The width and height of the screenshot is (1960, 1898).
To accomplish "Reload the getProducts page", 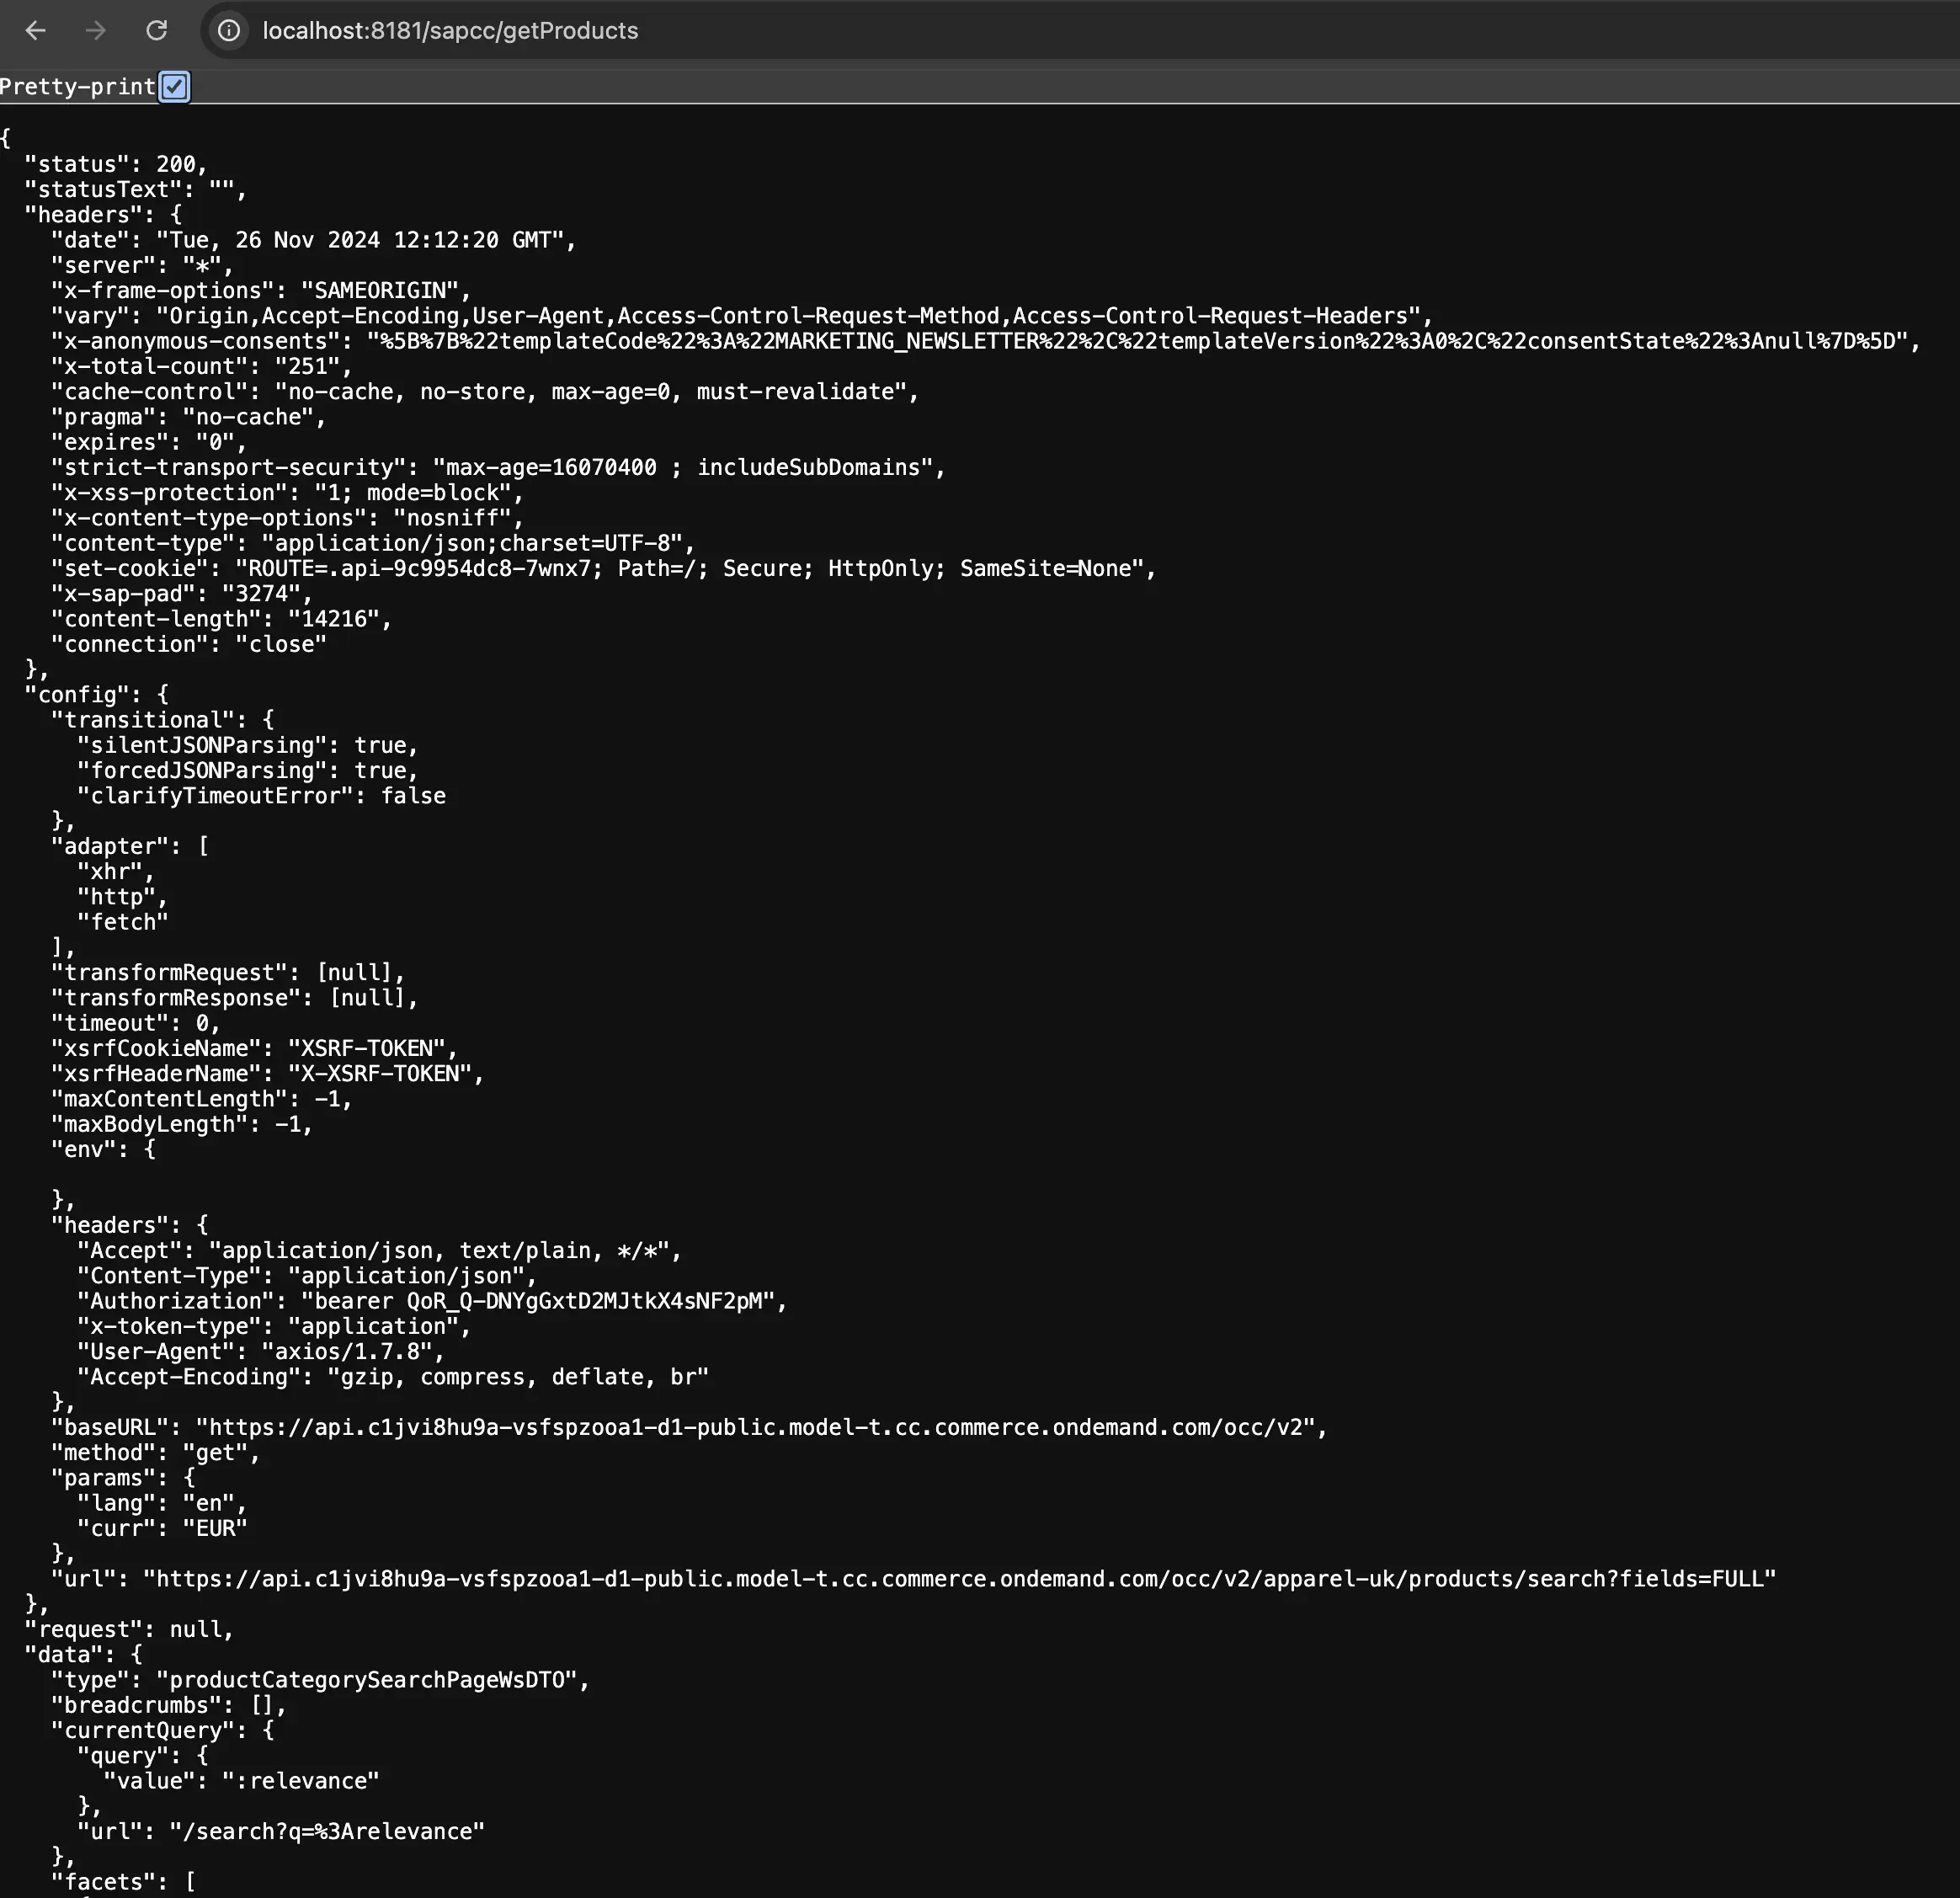I will pyautogui.click(x=156, y=31).
